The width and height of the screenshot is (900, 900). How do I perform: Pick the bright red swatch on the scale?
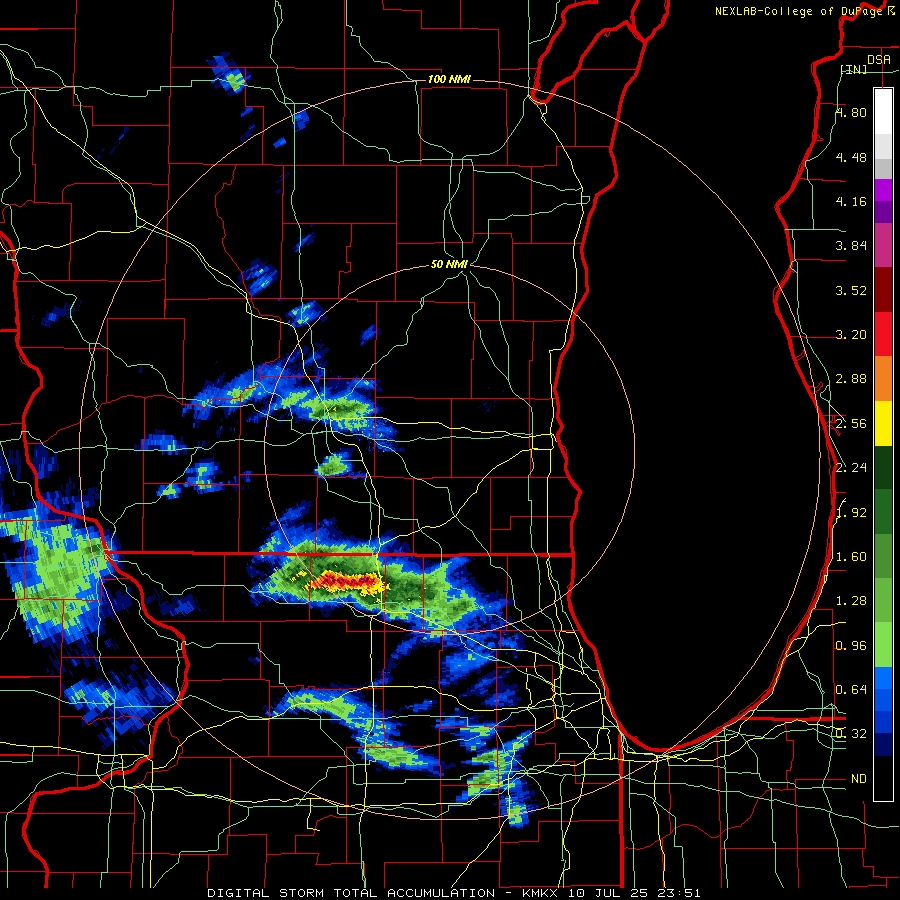883,334
